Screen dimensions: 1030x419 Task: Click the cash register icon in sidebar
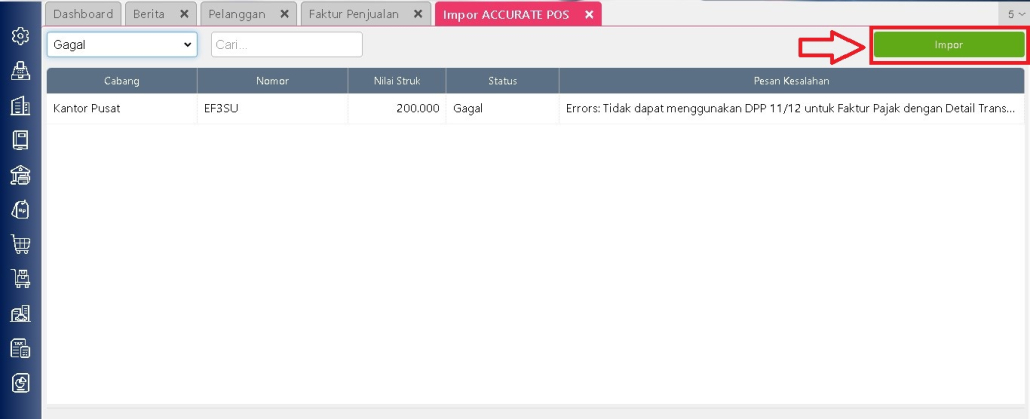[20, 70]
